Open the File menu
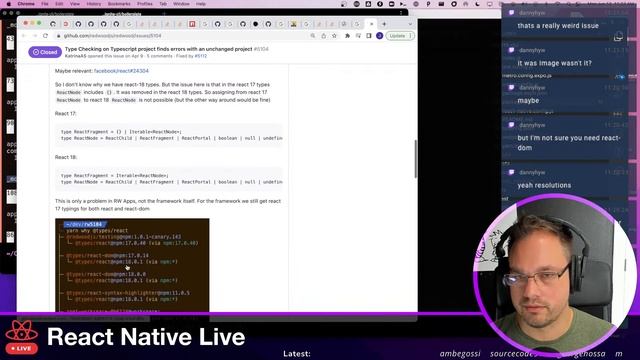Screen dimensions: 640x360 [x=45, y=4]
